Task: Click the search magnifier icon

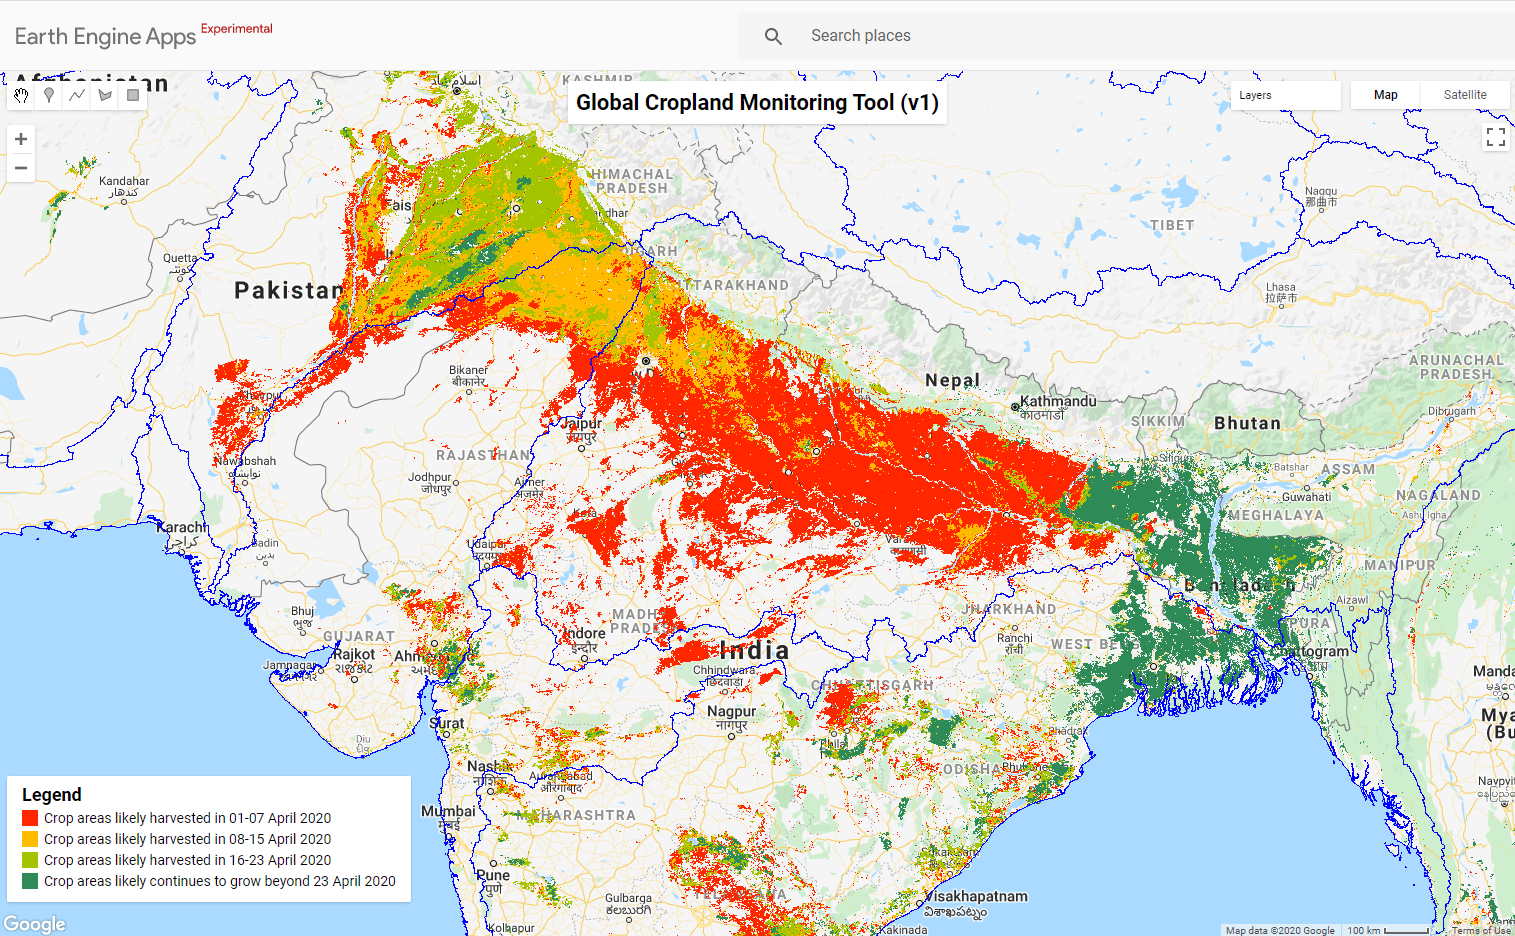Action: pyautogui.click(x=773, y=35)
